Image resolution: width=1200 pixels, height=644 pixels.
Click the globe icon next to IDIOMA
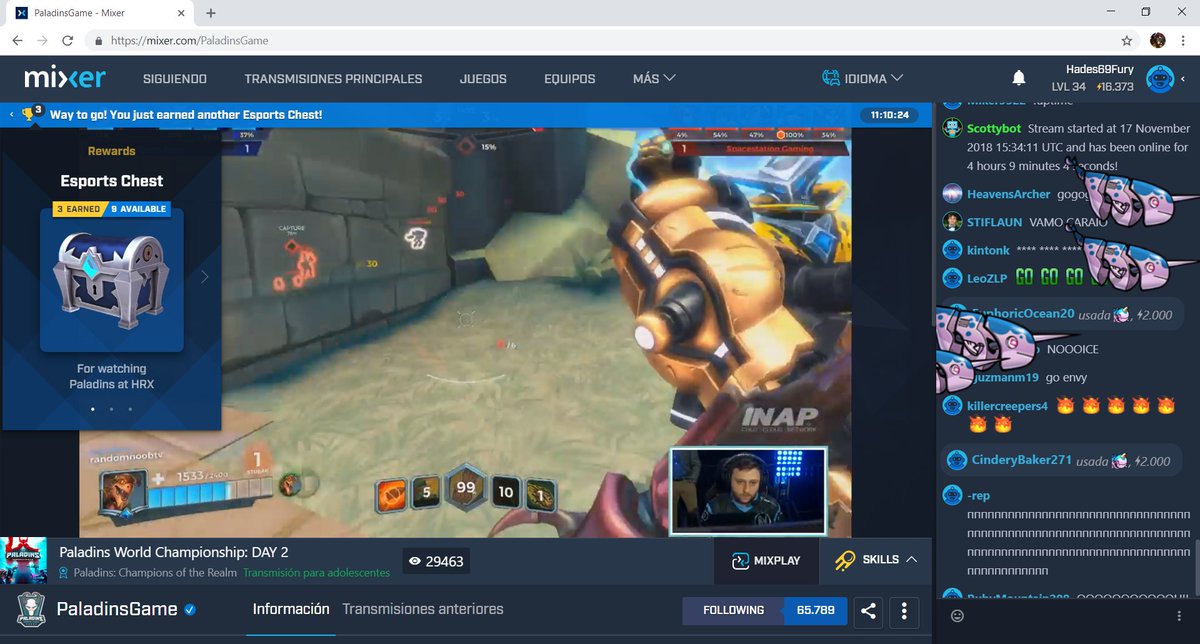click(x=831, y=78)
